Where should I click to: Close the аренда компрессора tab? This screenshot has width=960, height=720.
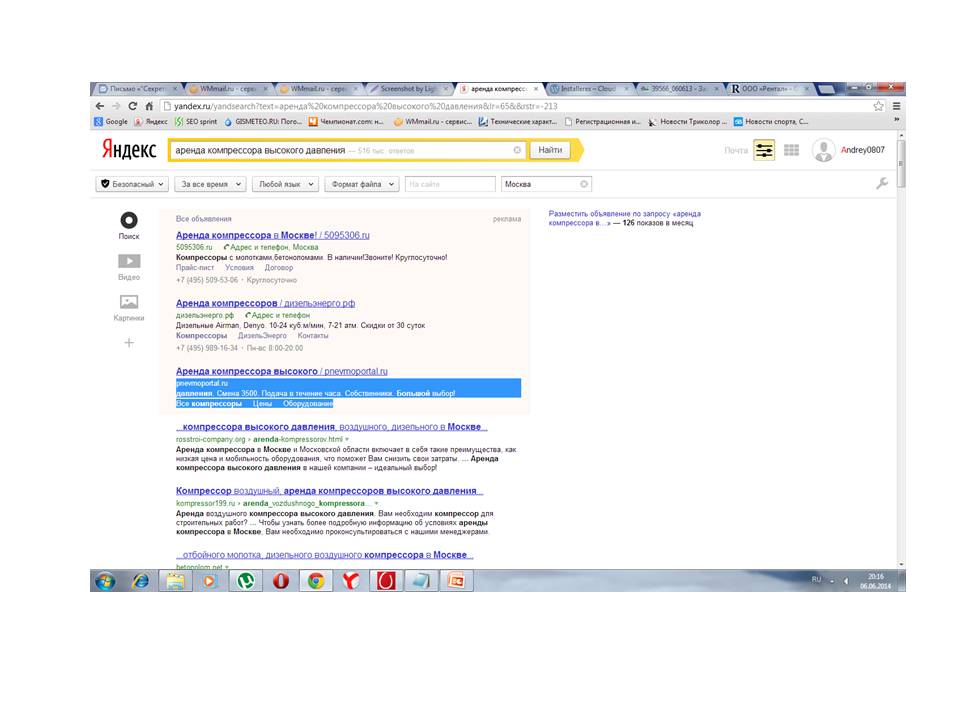[x=536, y=89]
